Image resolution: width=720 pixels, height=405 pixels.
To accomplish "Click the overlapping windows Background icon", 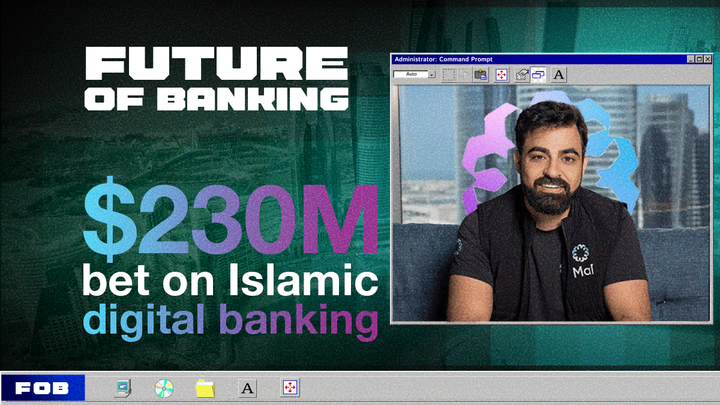I will [538, 74].
